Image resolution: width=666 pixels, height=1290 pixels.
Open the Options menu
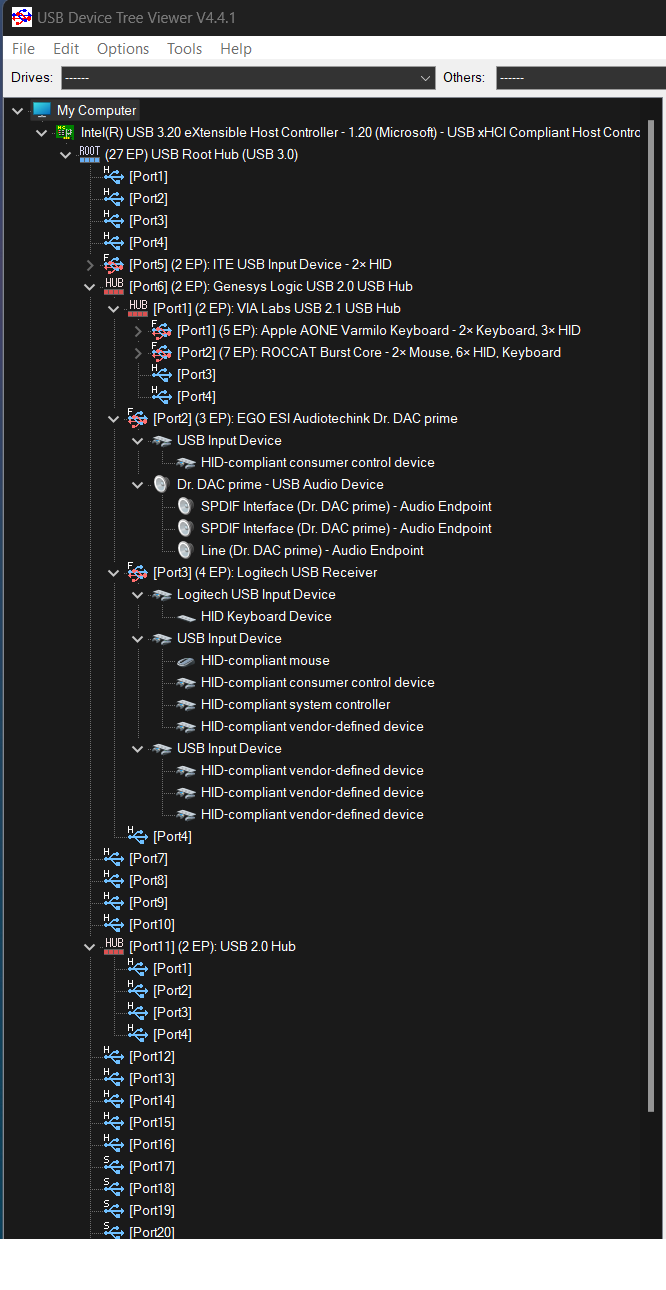123,48
